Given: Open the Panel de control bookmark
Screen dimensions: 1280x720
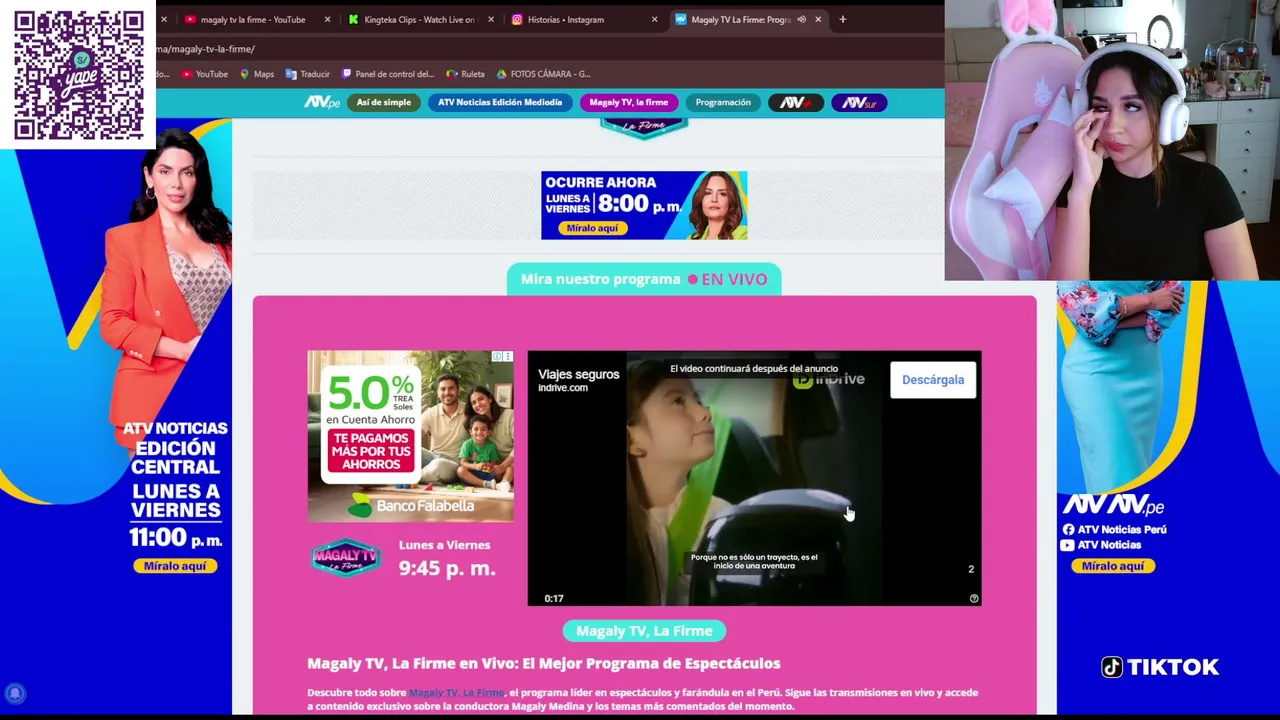Looking at the screenshot, I should click(x=388, y=74).
